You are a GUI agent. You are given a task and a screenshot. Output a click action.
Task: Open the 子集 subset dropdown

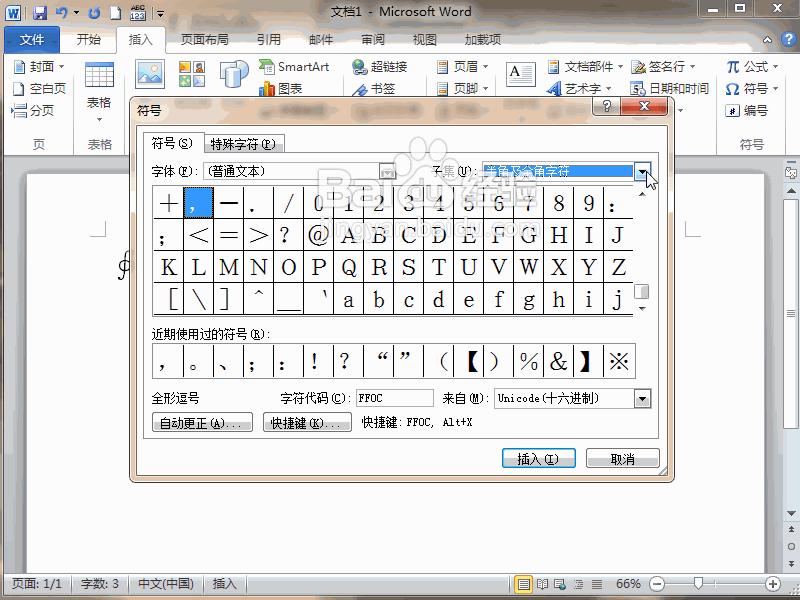pos(643,171)
